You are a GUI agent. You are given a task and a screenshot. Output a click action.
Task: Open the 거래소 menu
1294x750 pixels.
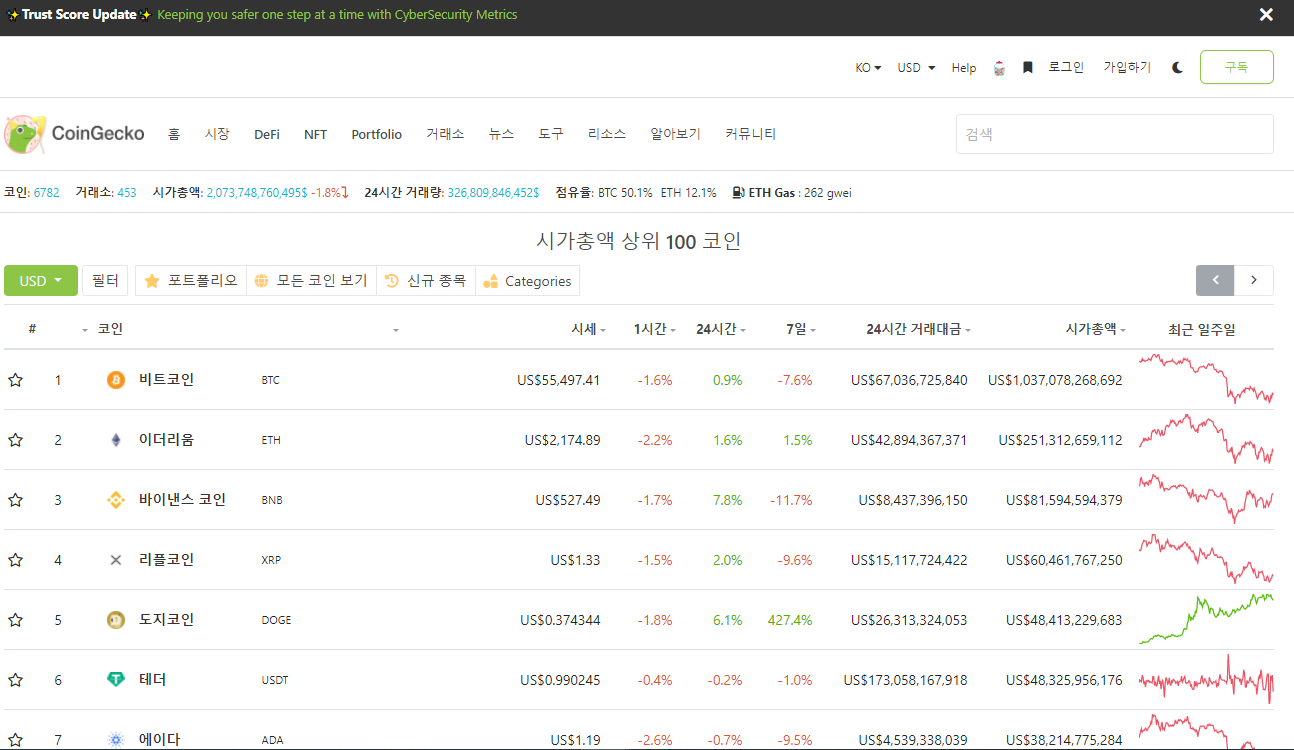[x=445, y=134]
